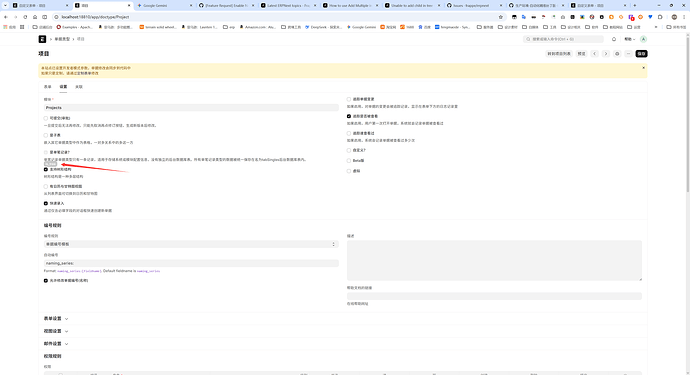Viewport: 690px width, 375px height.
Task: Click the black Save button
Action: click(x=641, y=54)
